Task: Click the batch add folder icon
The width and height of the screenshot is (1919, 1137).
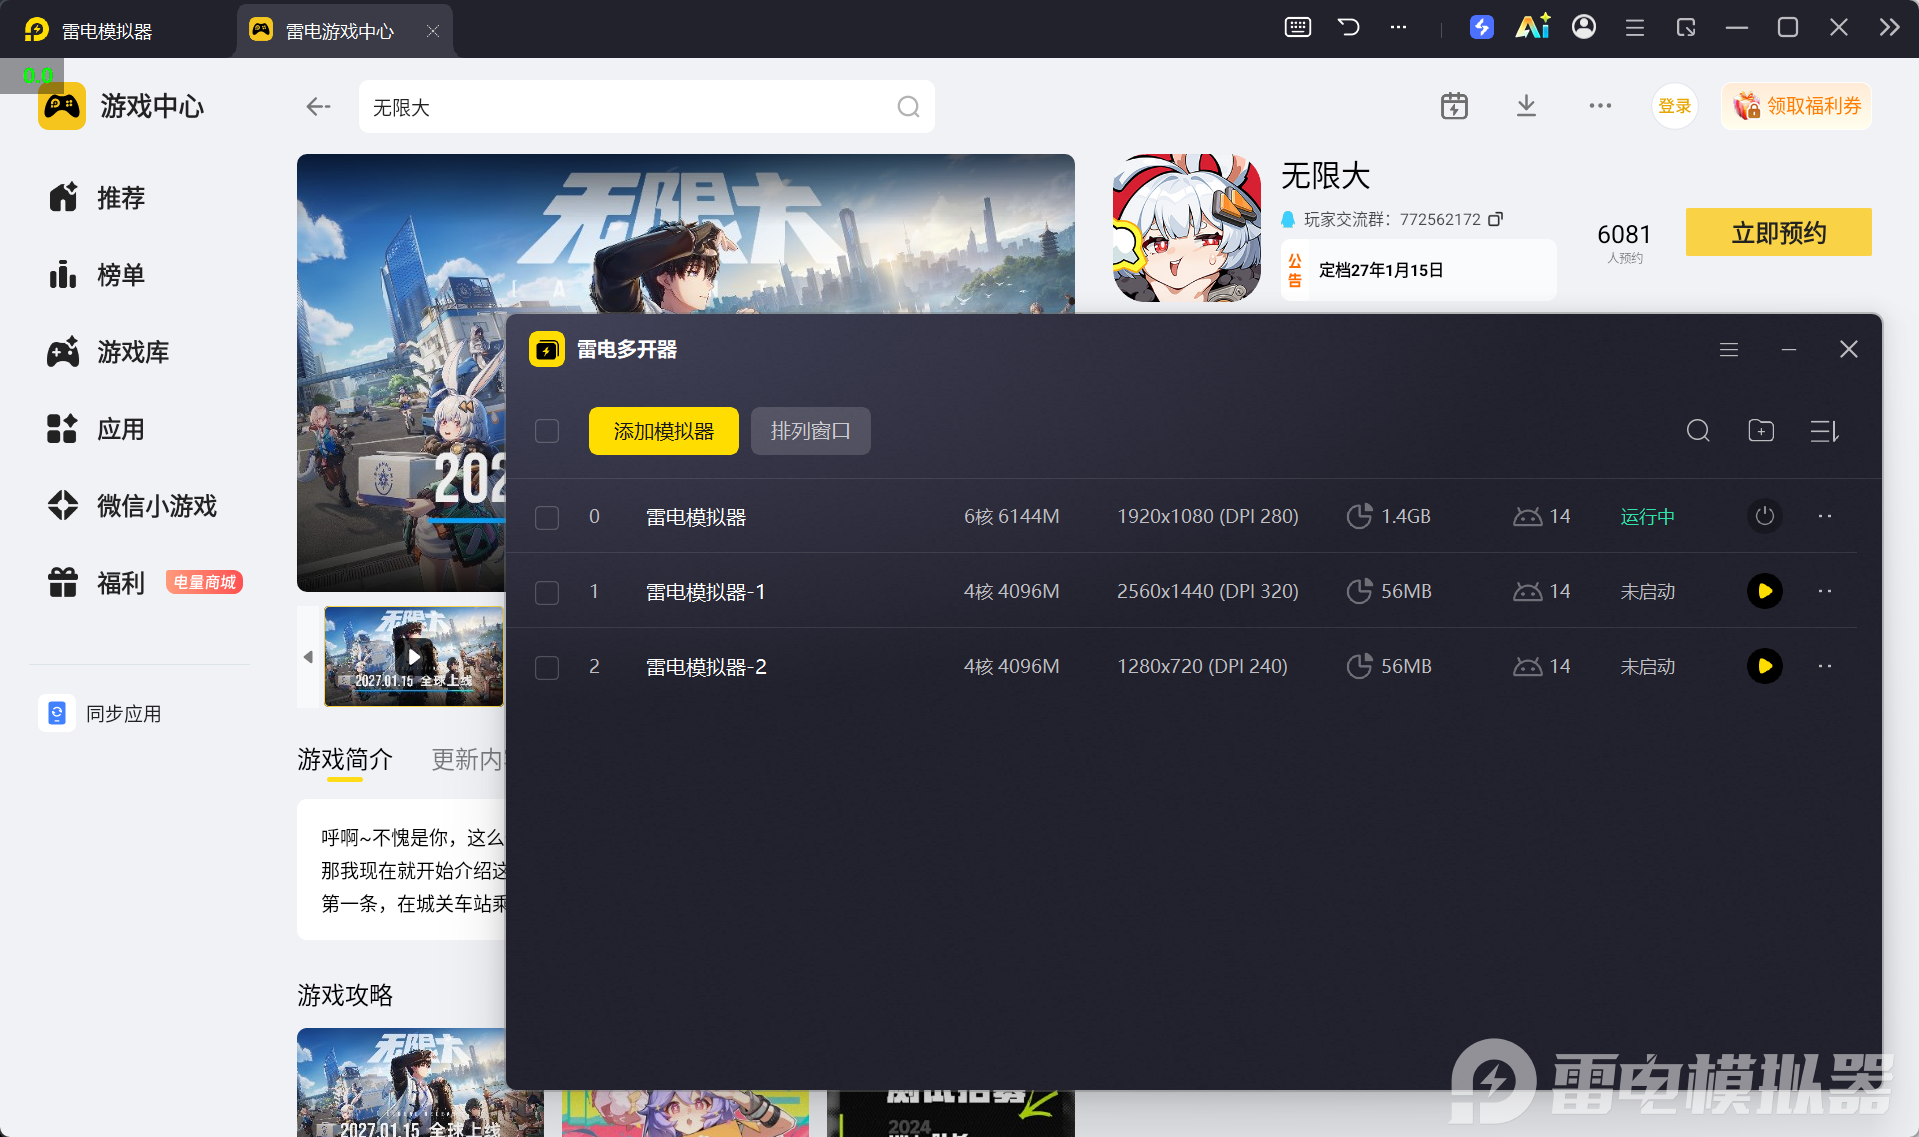Action: (1761, 431)
